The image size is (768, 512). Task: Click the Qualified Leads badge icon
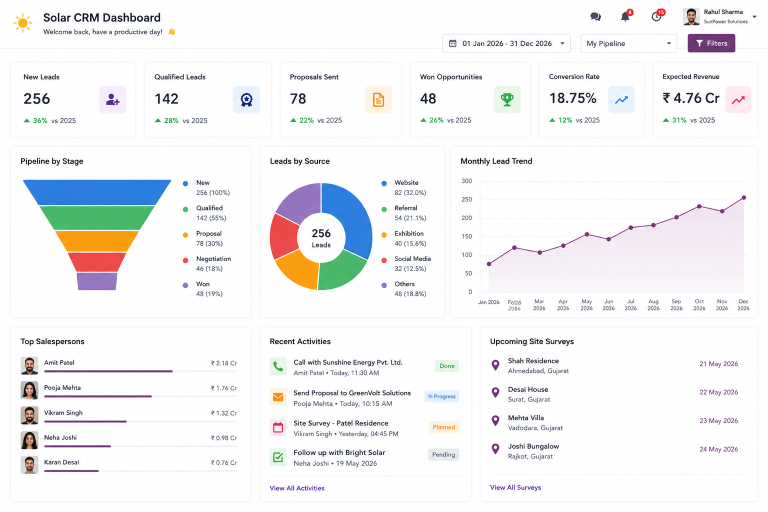[246, 99]
